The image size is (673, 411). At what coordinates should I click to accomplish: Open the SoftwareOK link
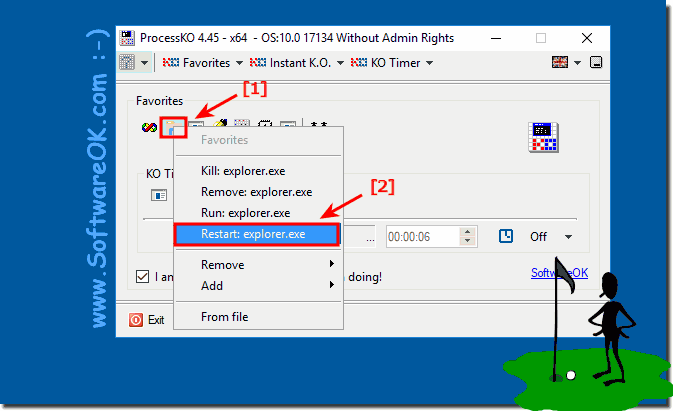(559, 273)
